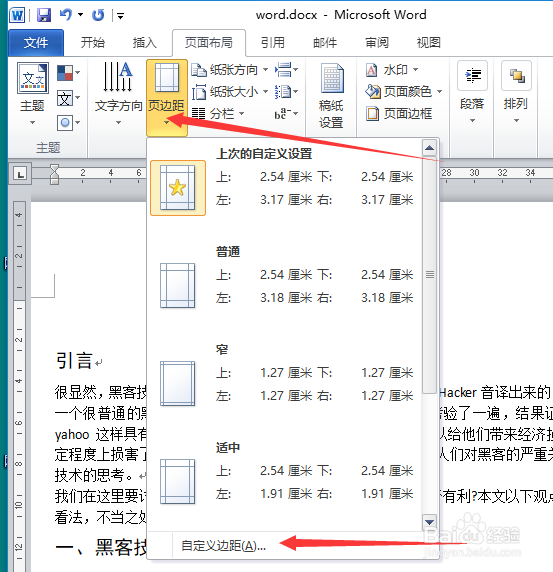The height and width of the screenshot is (572, 553).
Task: Click the margins gallery scrollbar thumb
Action: (429, 275)
